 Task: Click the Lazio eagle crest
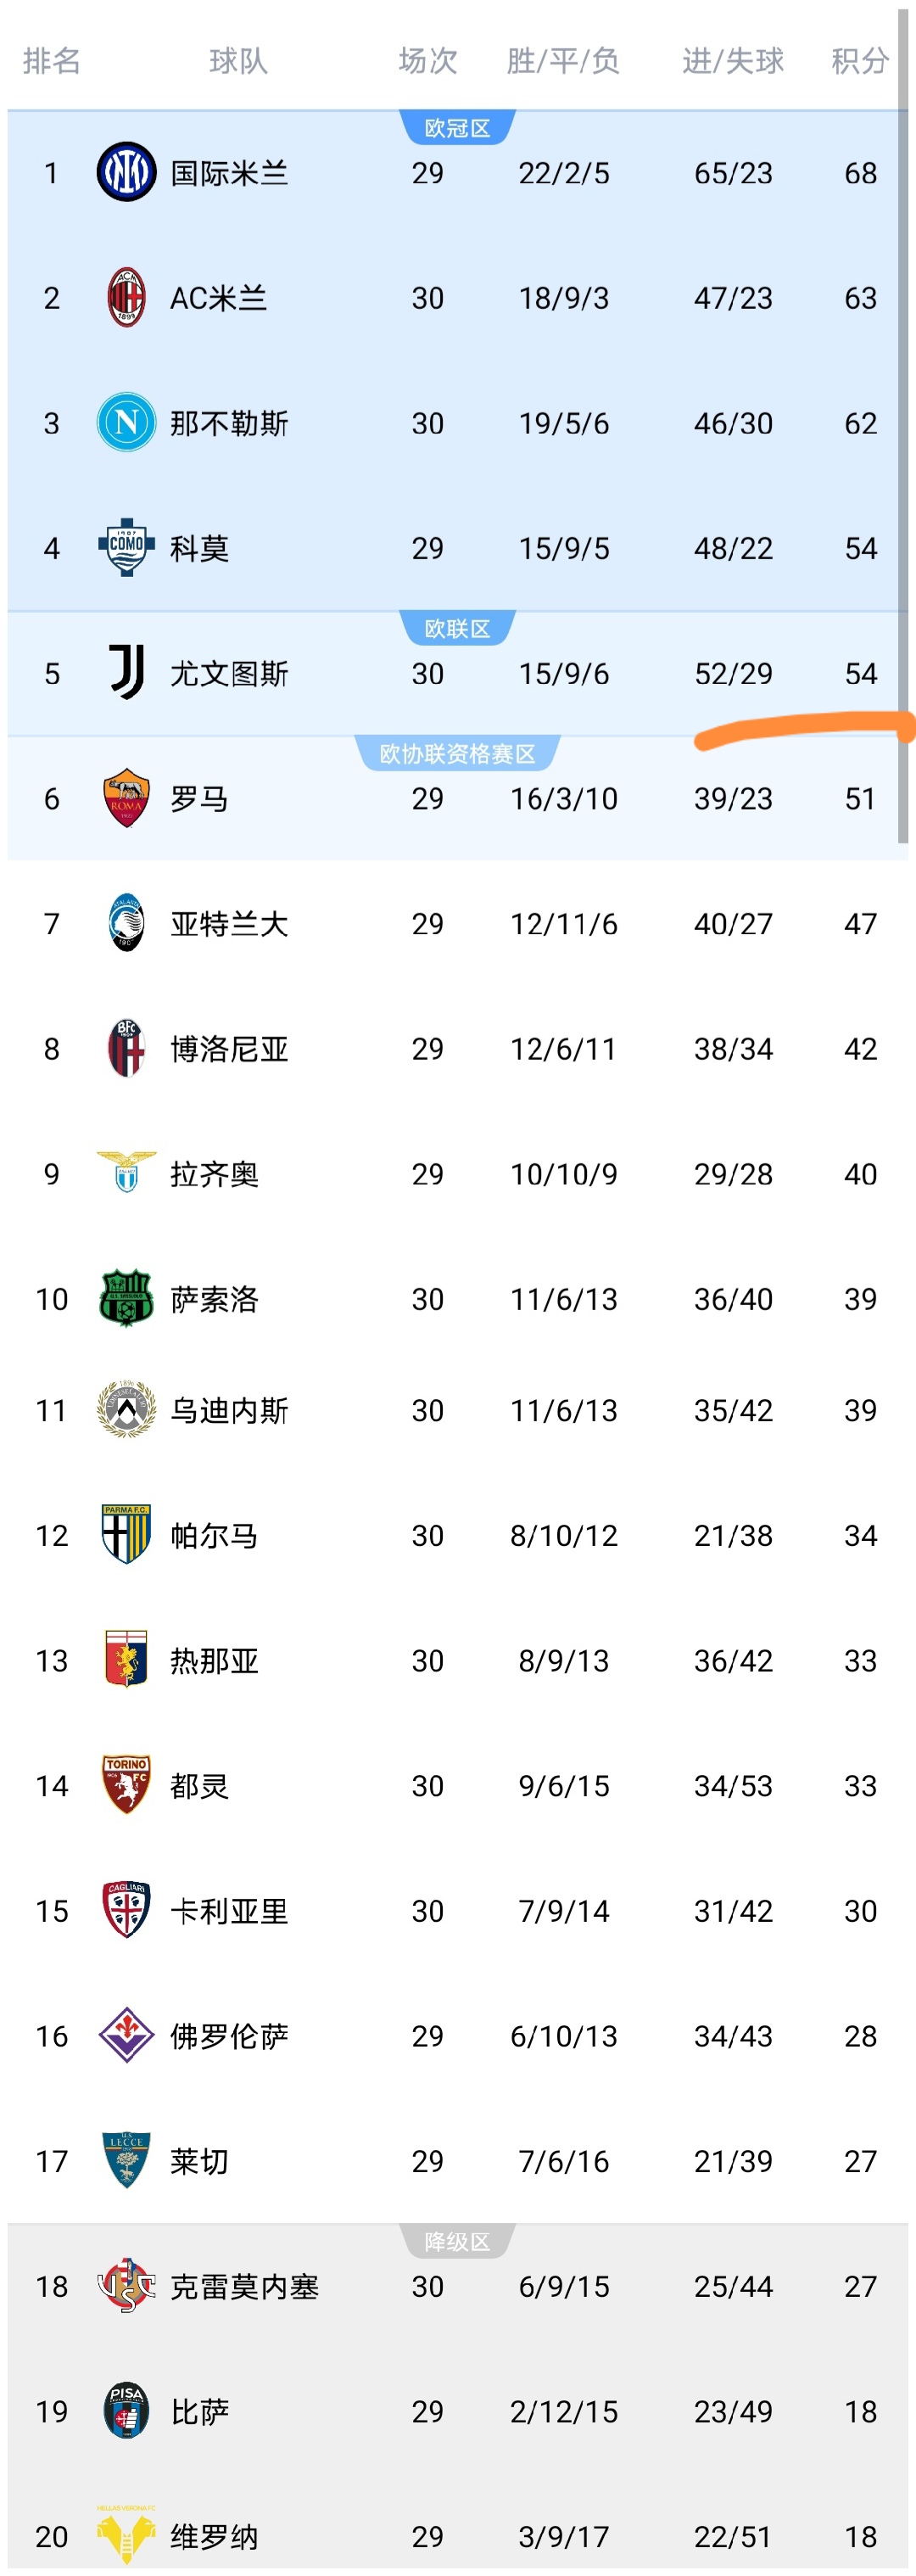126,1172
